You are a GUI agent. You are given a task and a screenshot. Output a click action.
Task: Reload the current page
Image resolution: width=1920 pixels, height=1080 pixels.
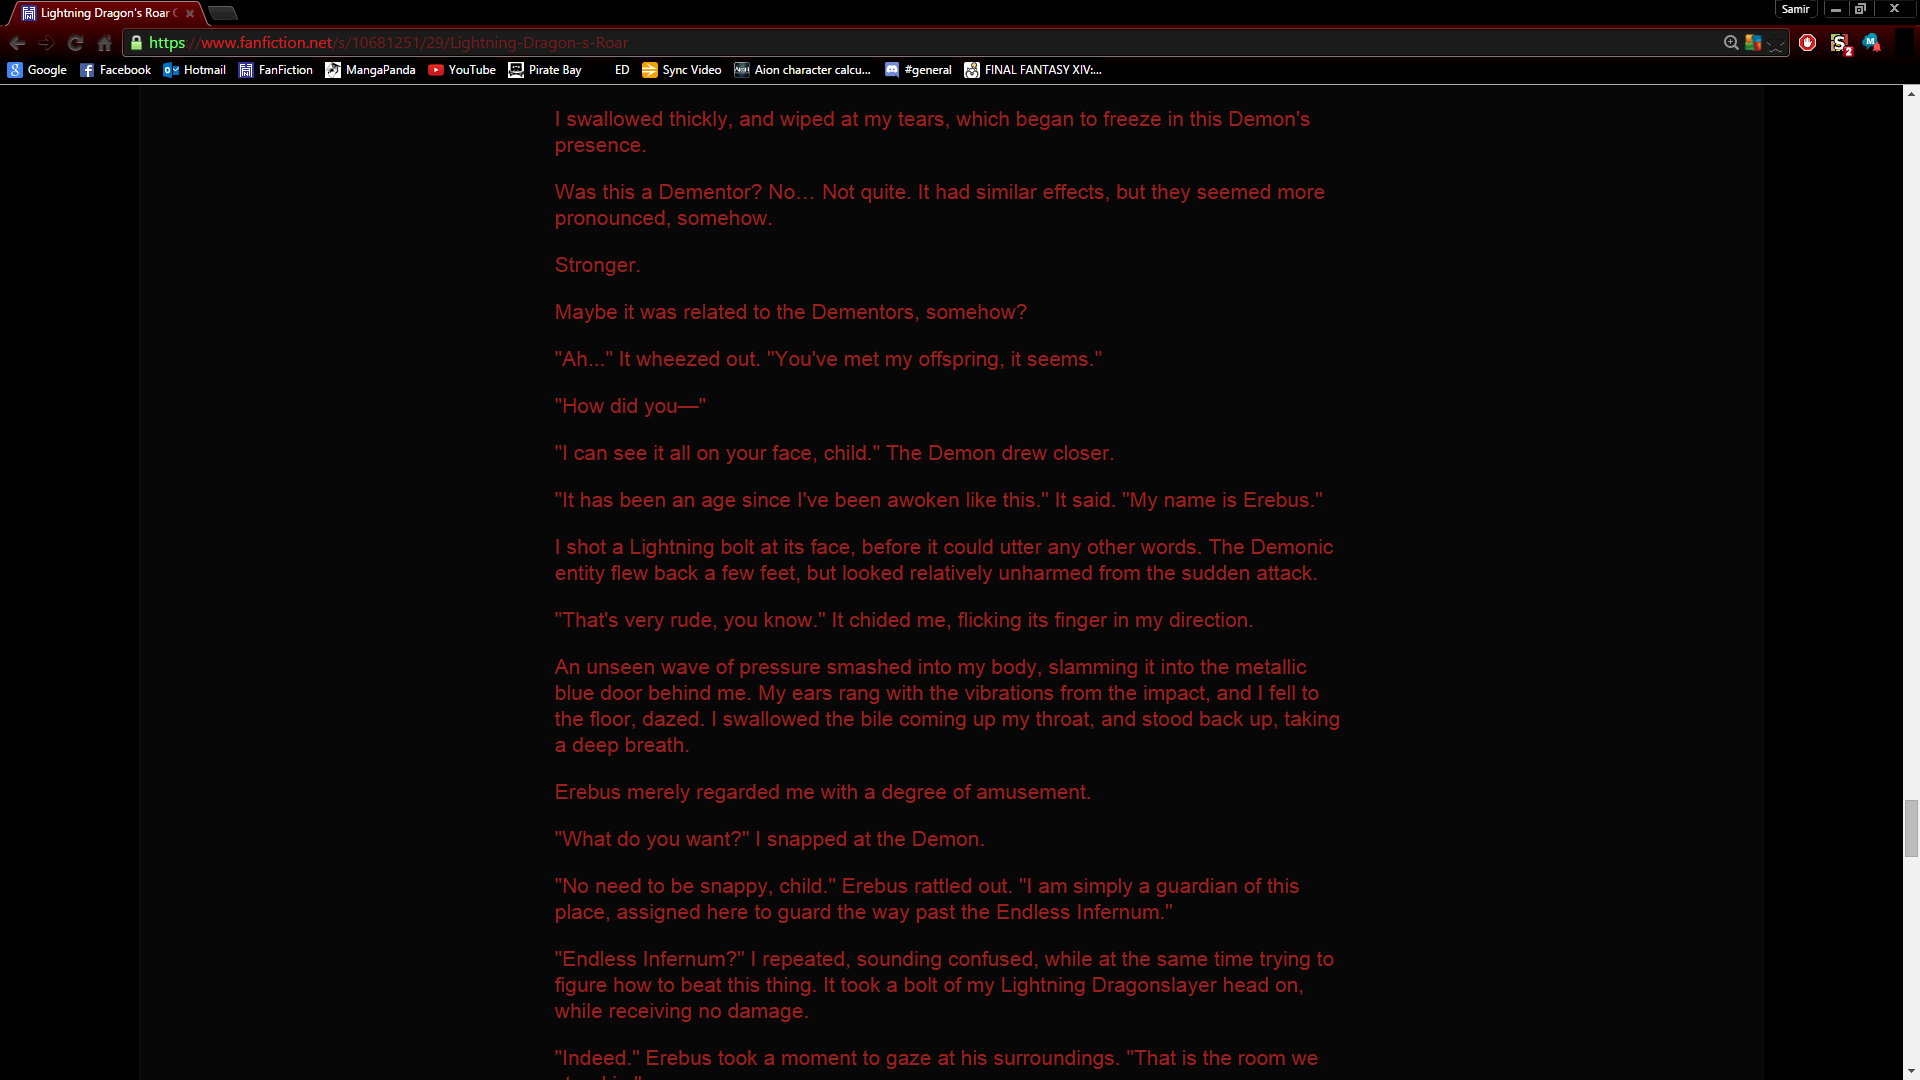click(x=75, y=43)
